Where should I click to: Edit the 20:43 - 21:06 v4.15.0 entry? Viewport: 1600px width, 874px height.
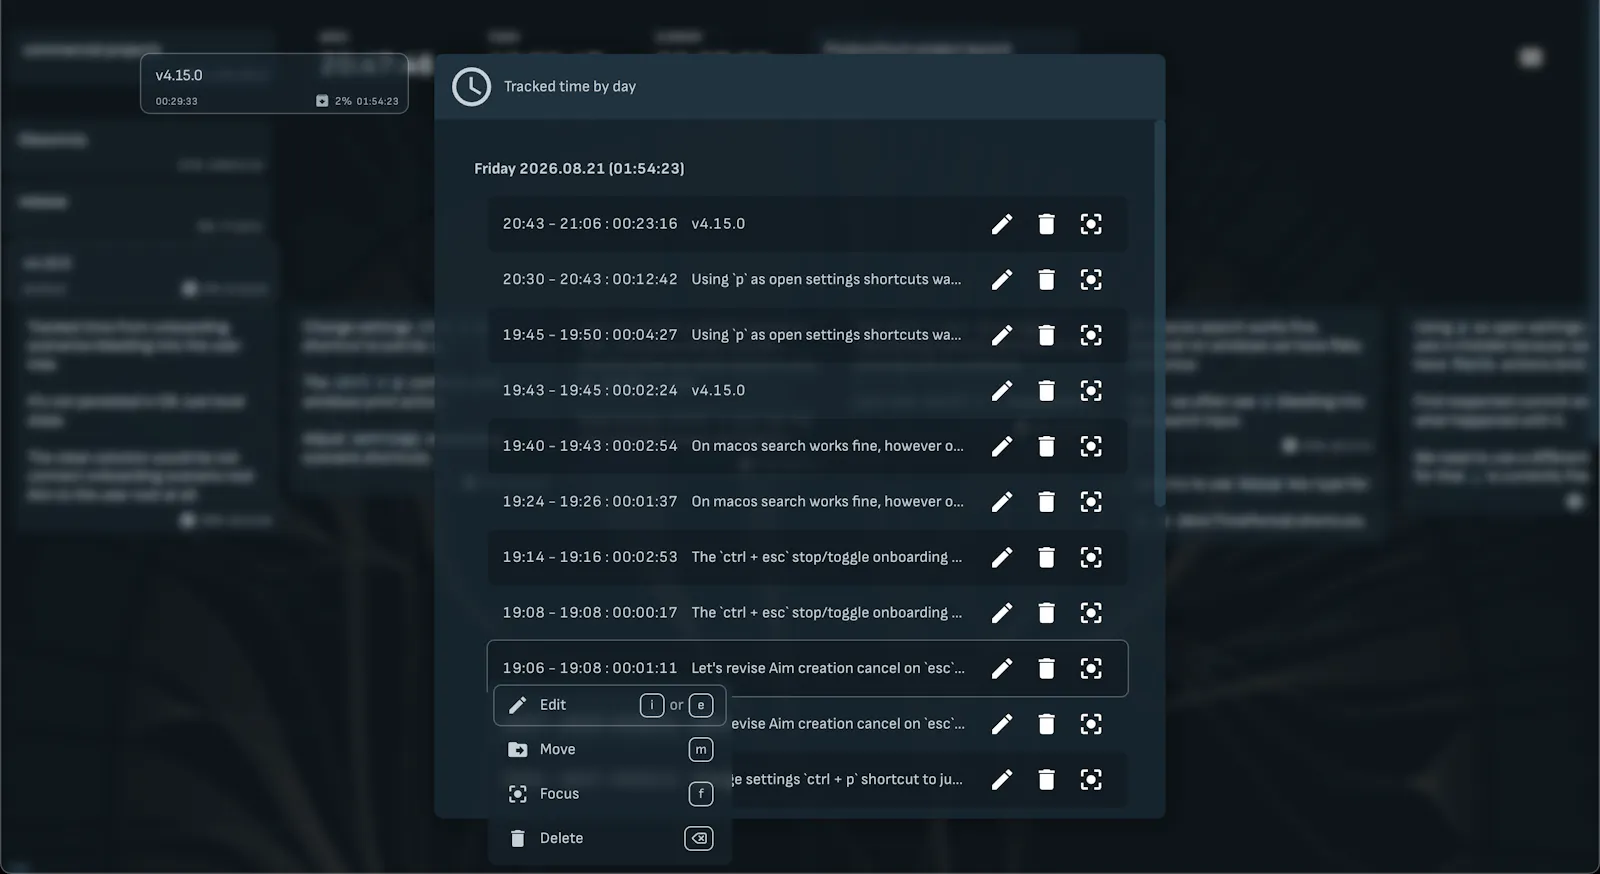[x=1001, y=224]
